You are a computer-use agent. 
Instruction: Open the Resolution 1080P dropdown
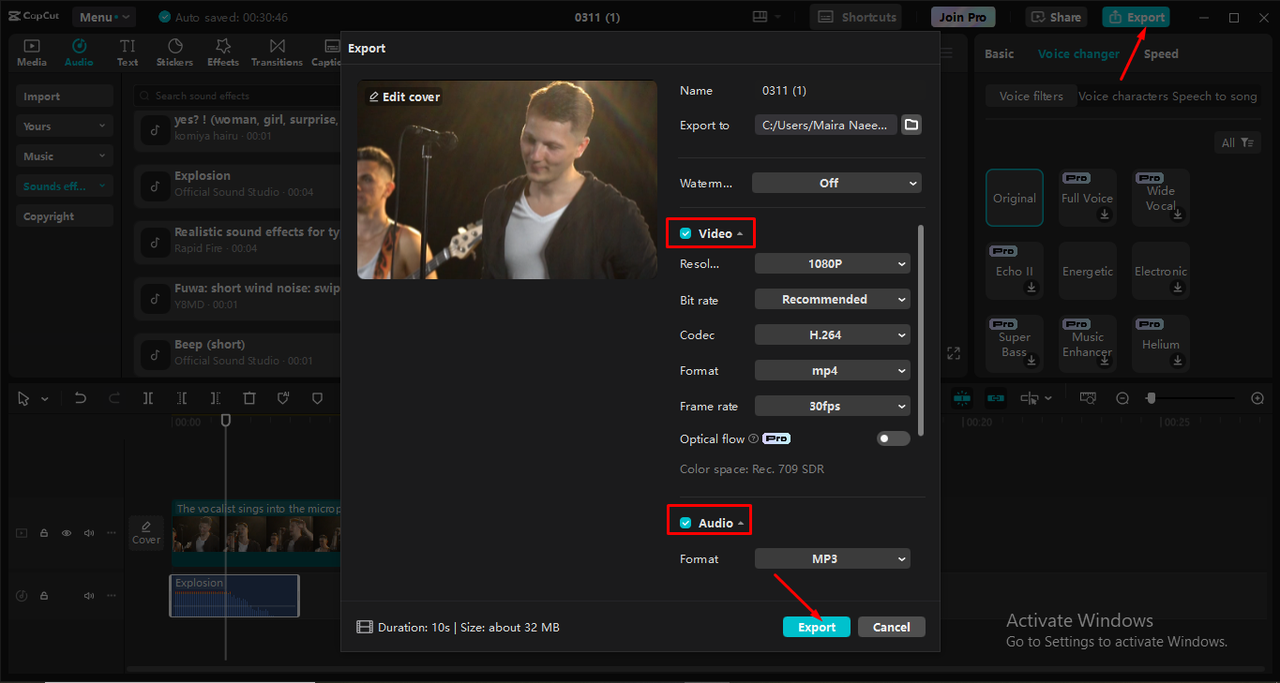click(832, 264)
